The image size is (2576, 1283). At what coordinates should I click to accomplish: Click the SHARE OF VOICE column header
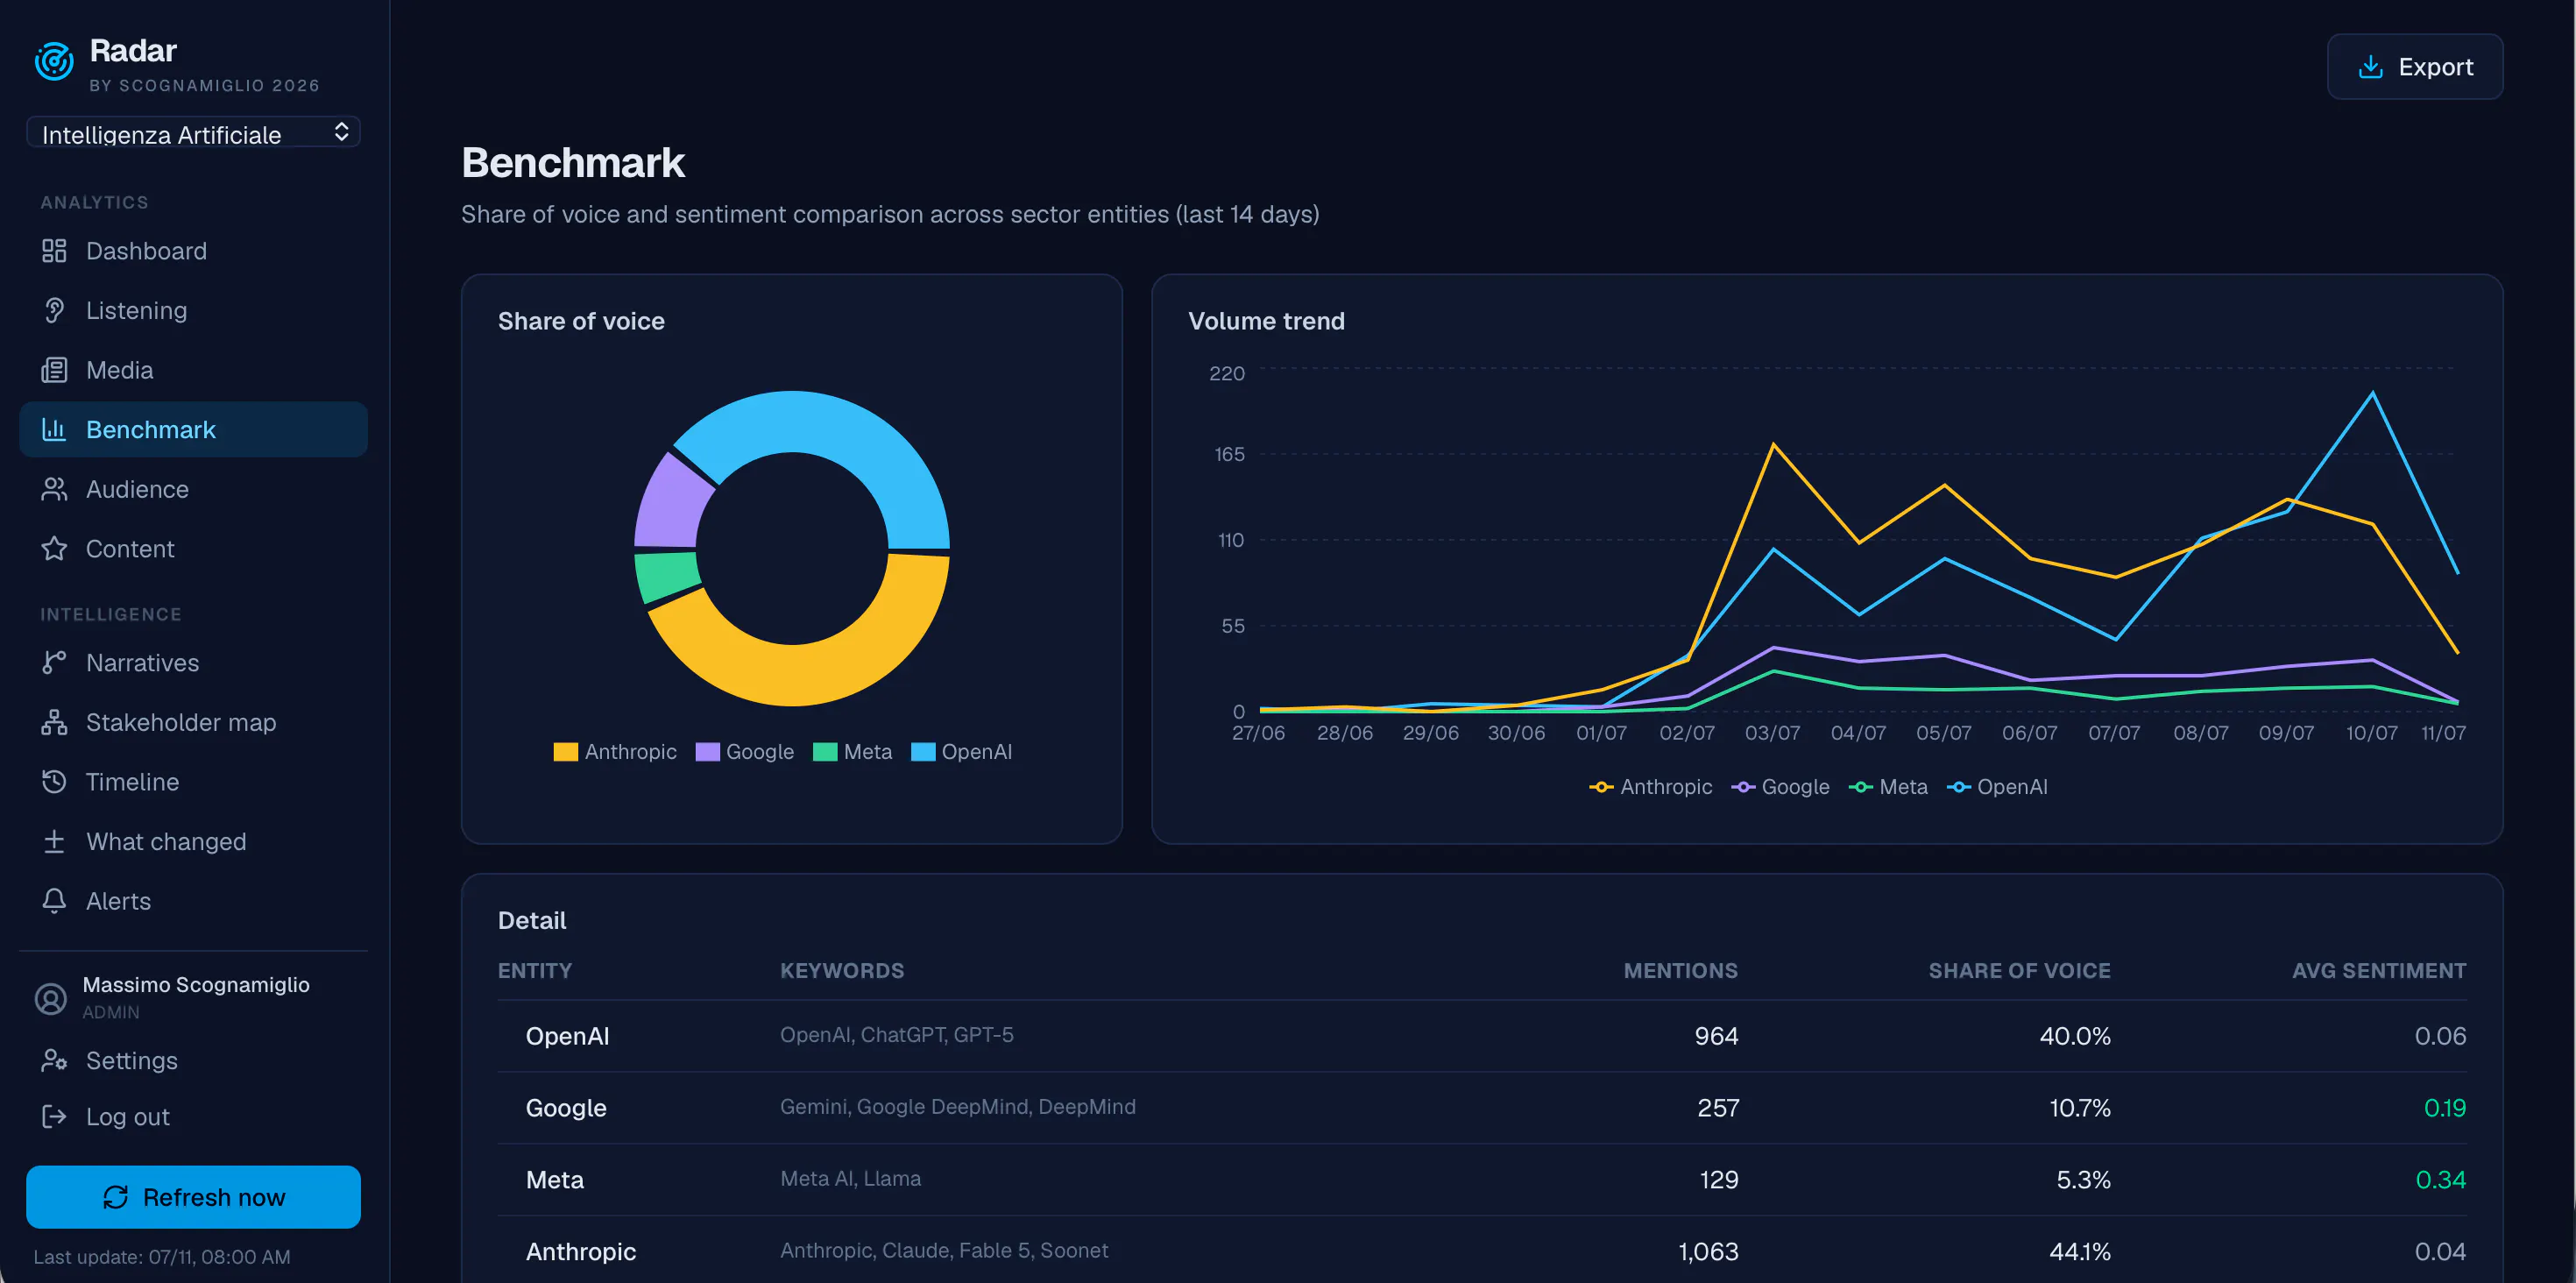click(2019, 971)
